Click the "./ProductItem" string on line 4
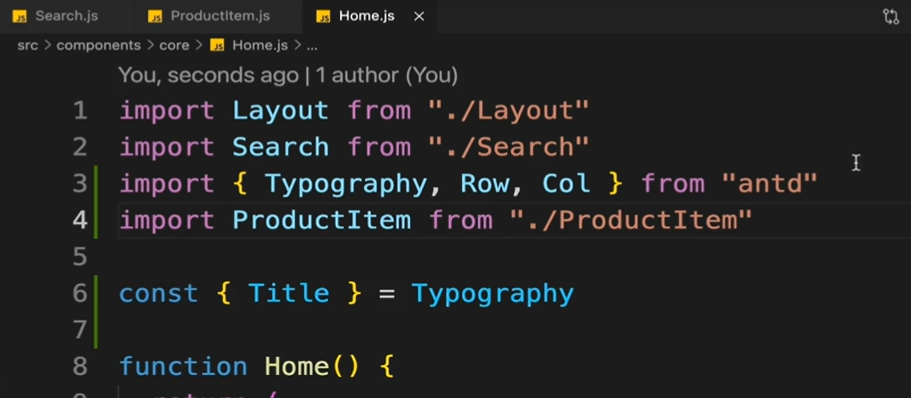This screenshot has height=398, width=911. point(630,220)
